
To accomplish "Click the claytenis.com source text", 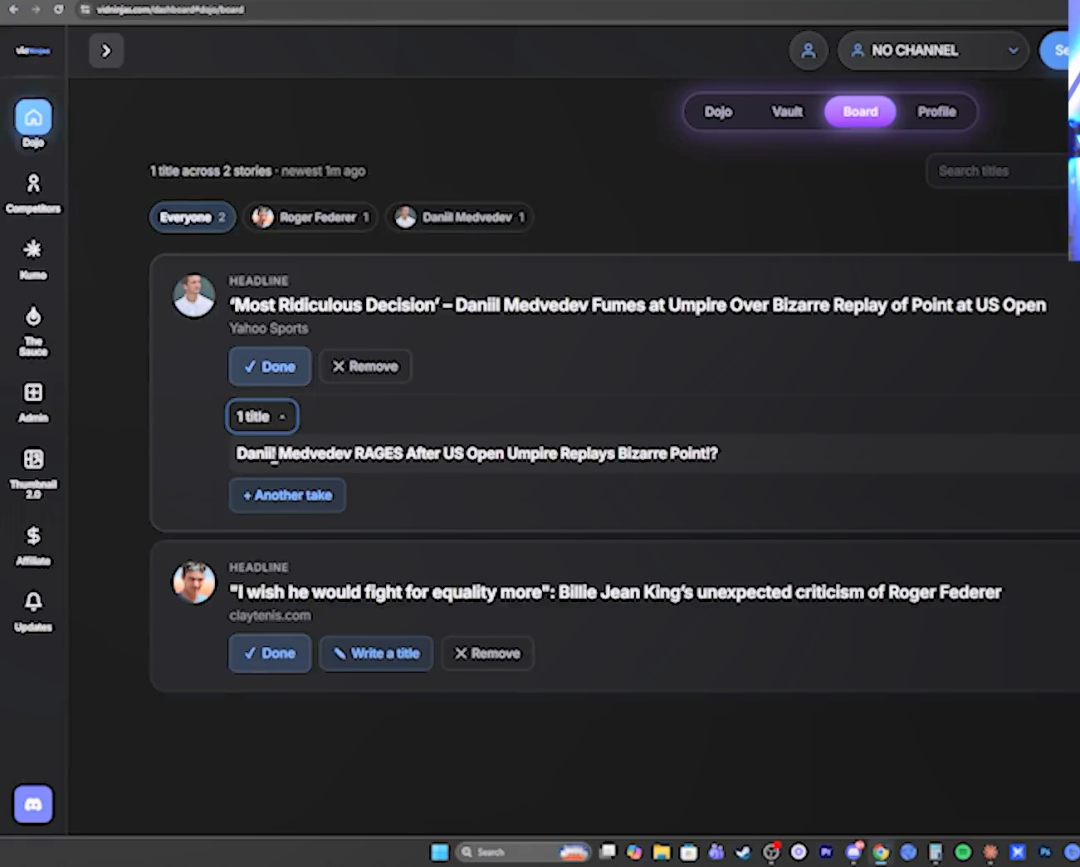I will 269,615.
